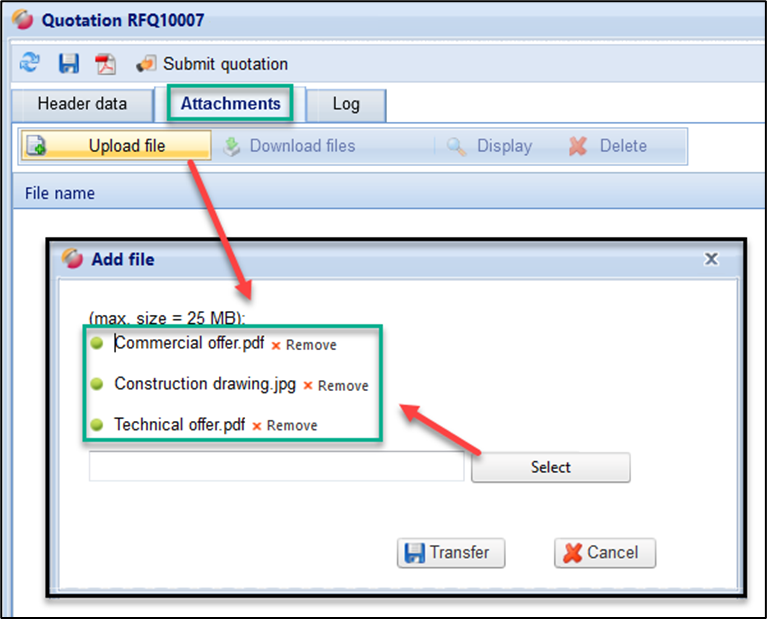Click the File name column header

click(60, 193)
